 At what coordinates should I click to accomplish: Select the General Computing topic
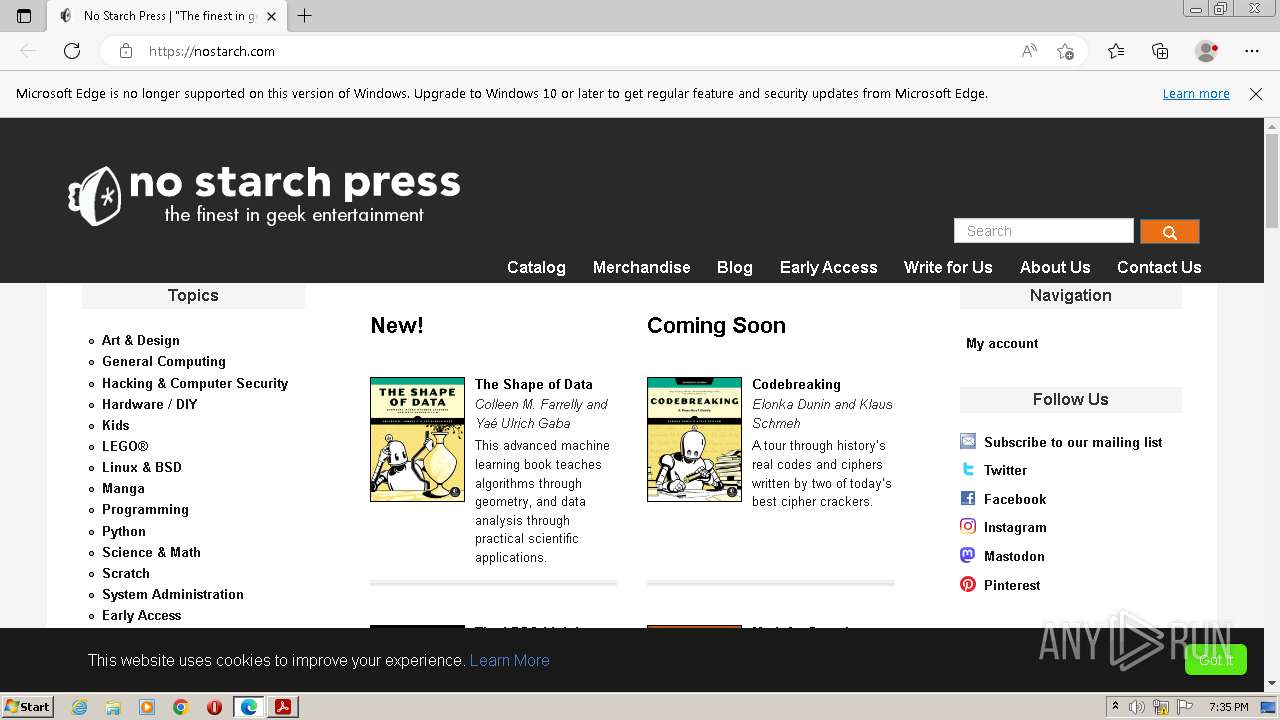[164, 361]
